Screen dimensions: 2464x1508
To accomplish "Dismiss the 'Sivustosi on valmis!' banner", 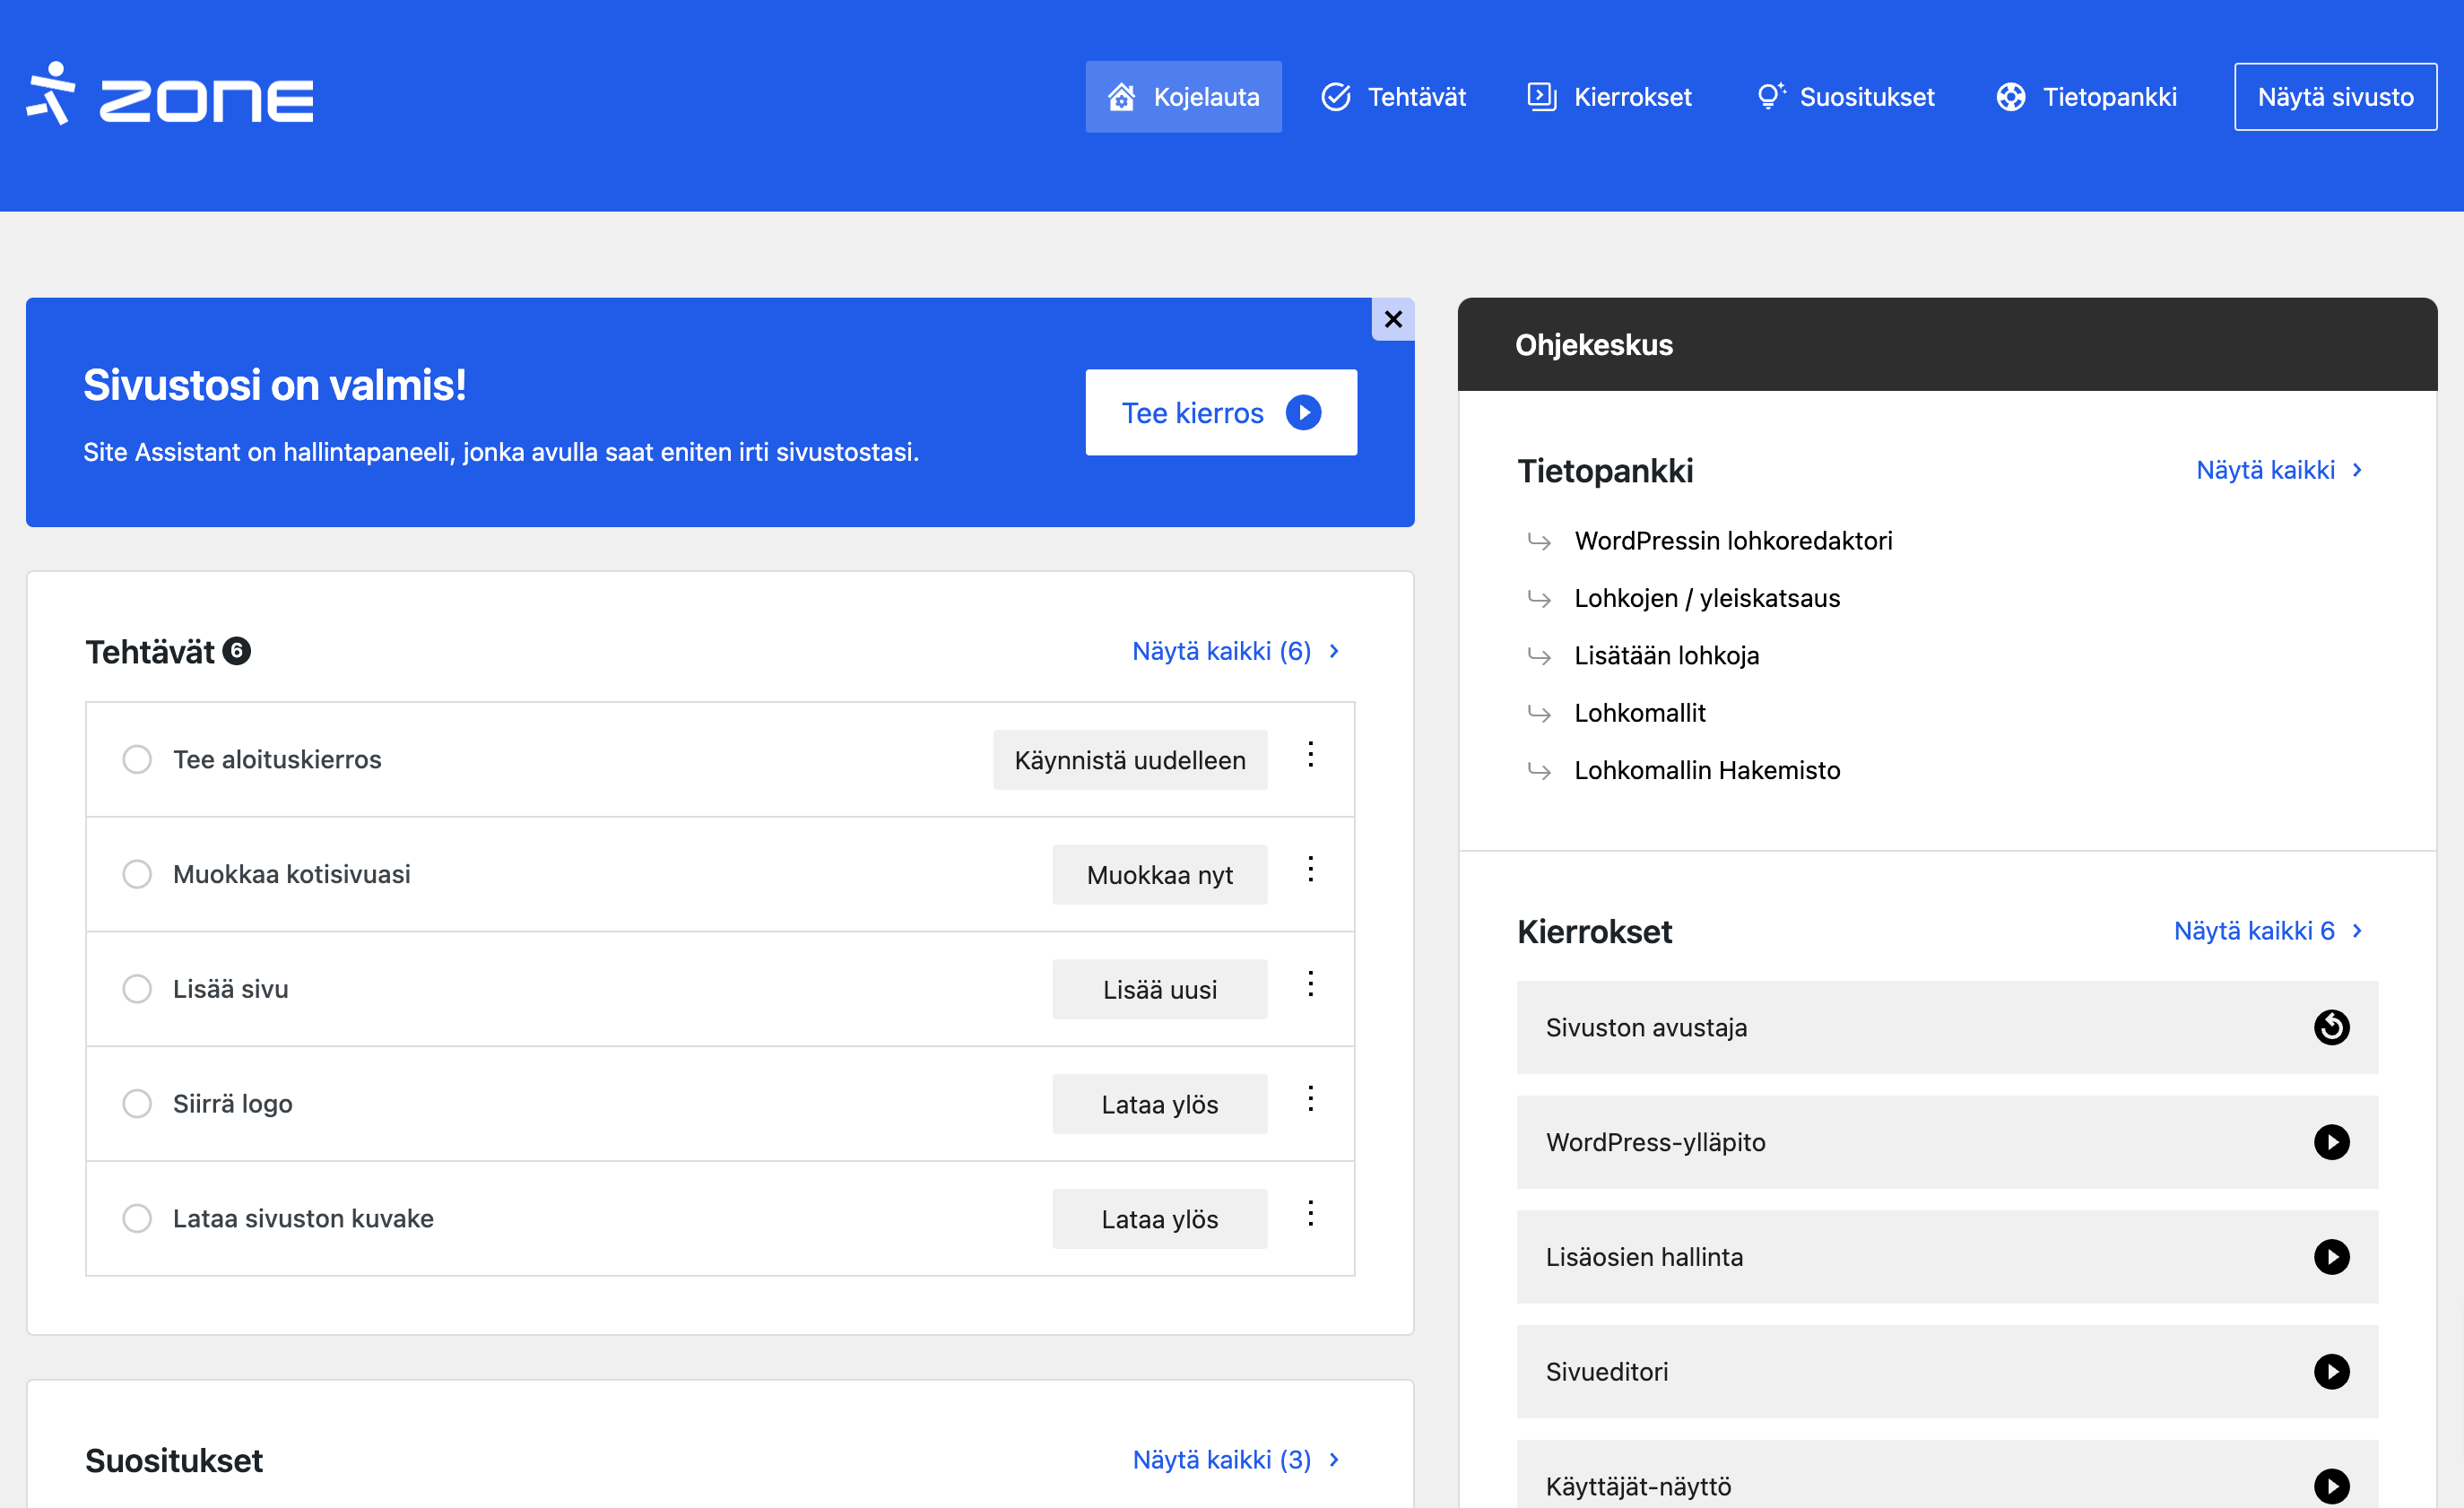I will point(1392,319).
